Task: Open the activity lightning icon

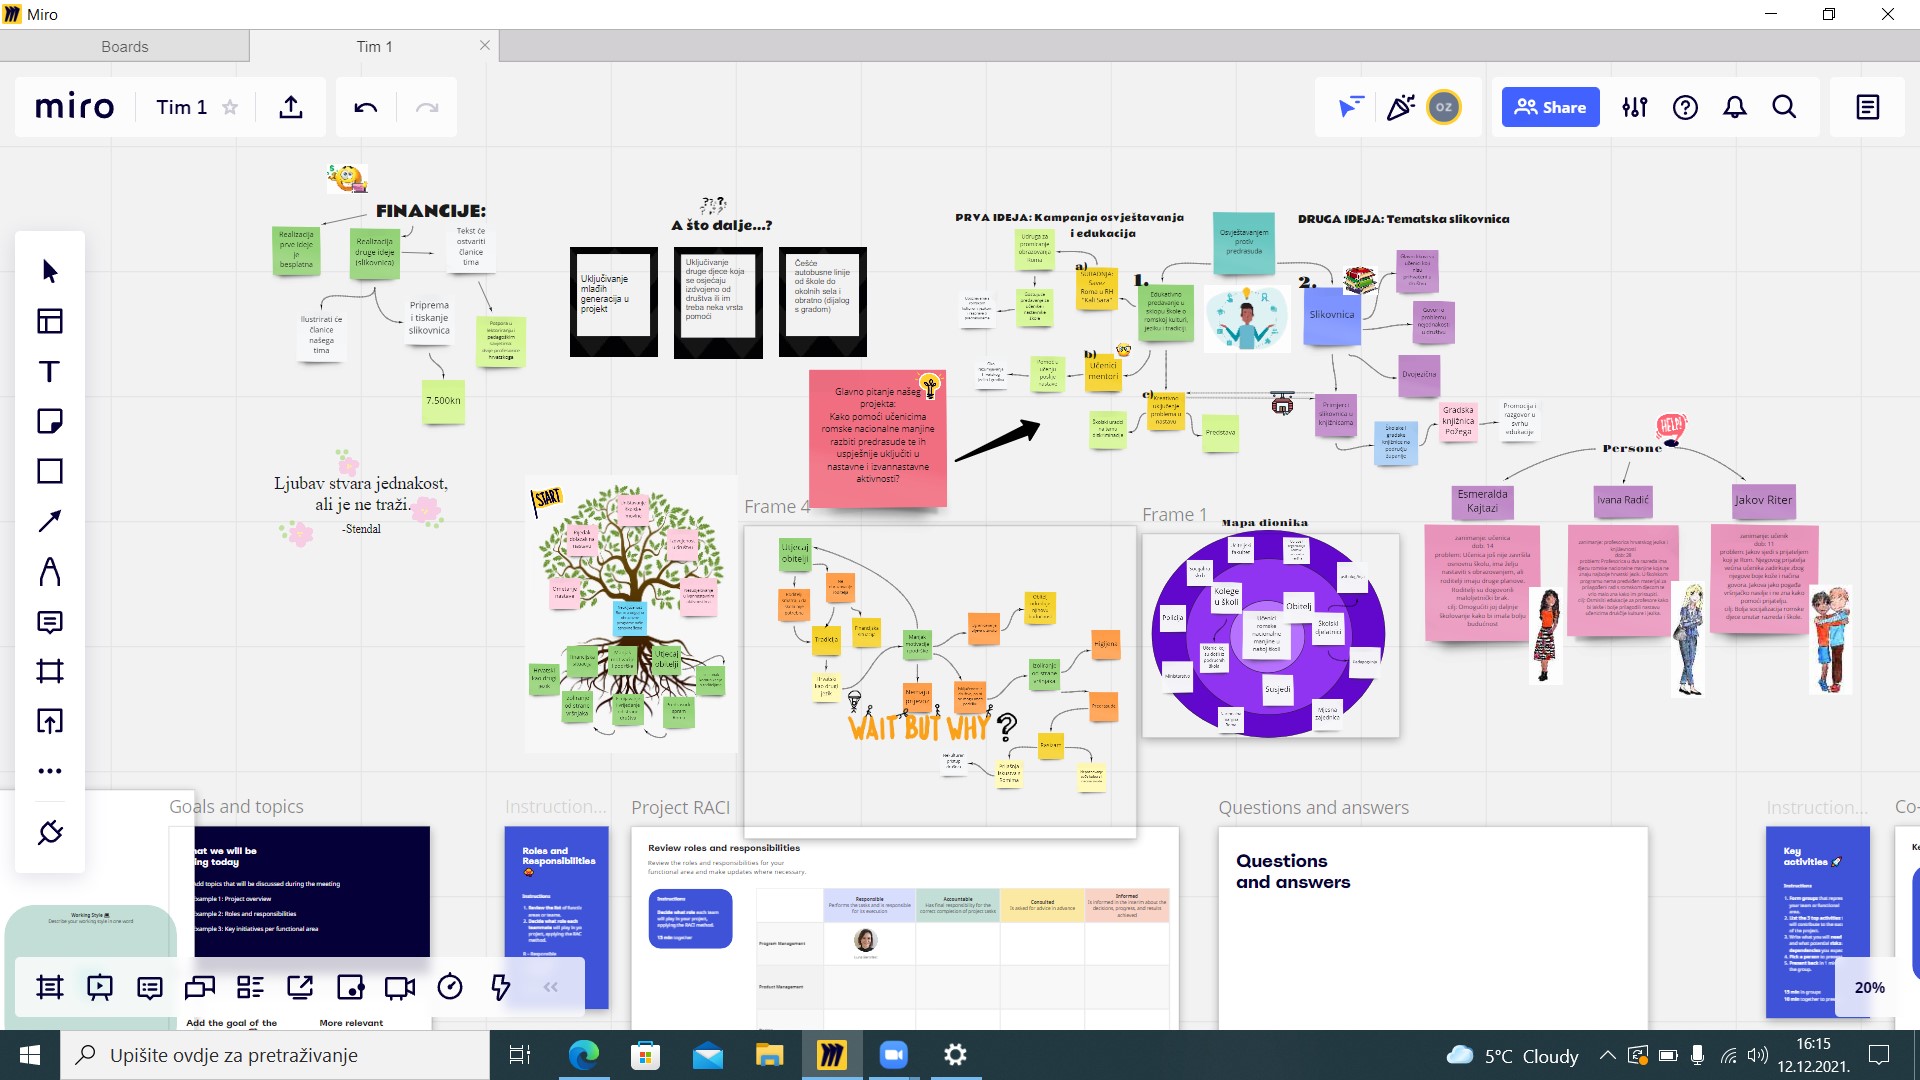Action: 500,988
